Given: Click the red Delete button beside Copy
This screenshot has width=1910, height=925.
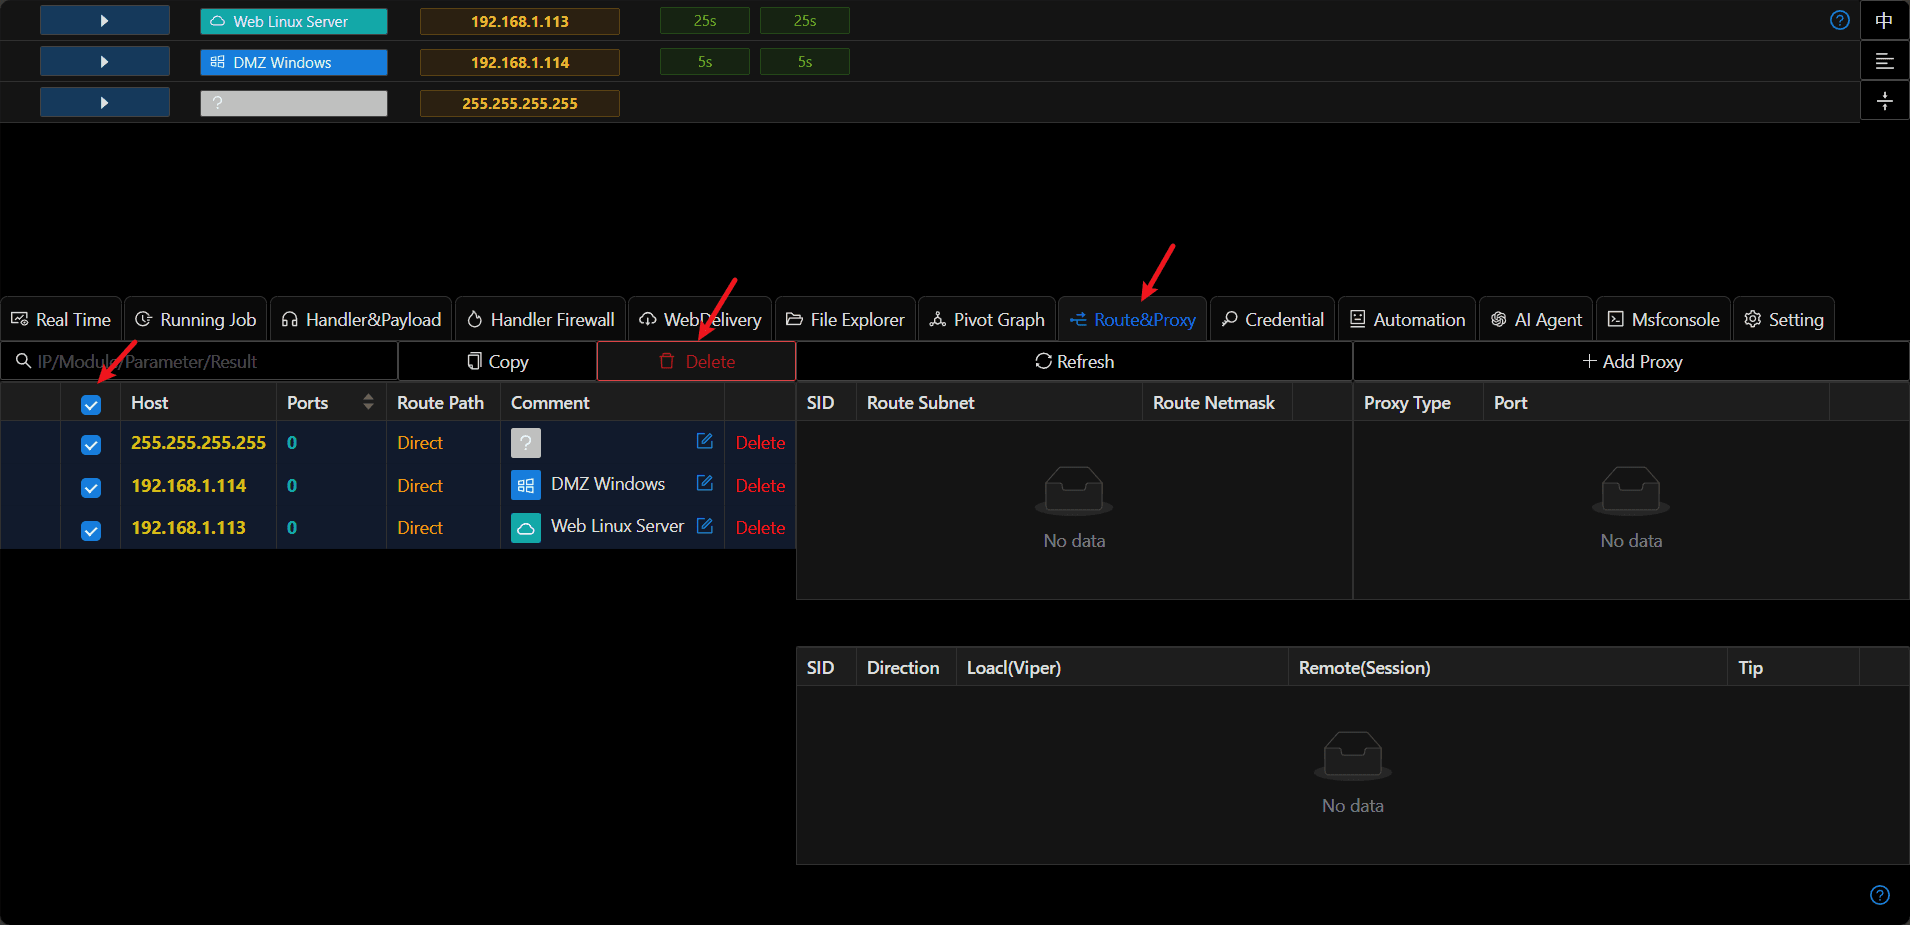Looking at the screenshot, I should coord(696,361).
